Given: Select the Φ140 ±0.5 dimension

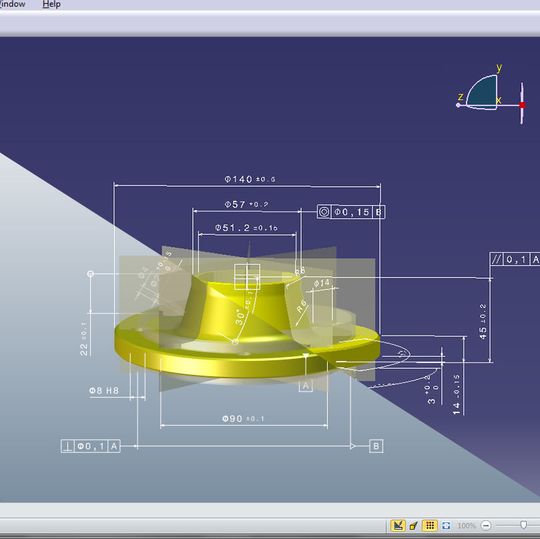Looking at the screenshot, I should tap(250, 179).
